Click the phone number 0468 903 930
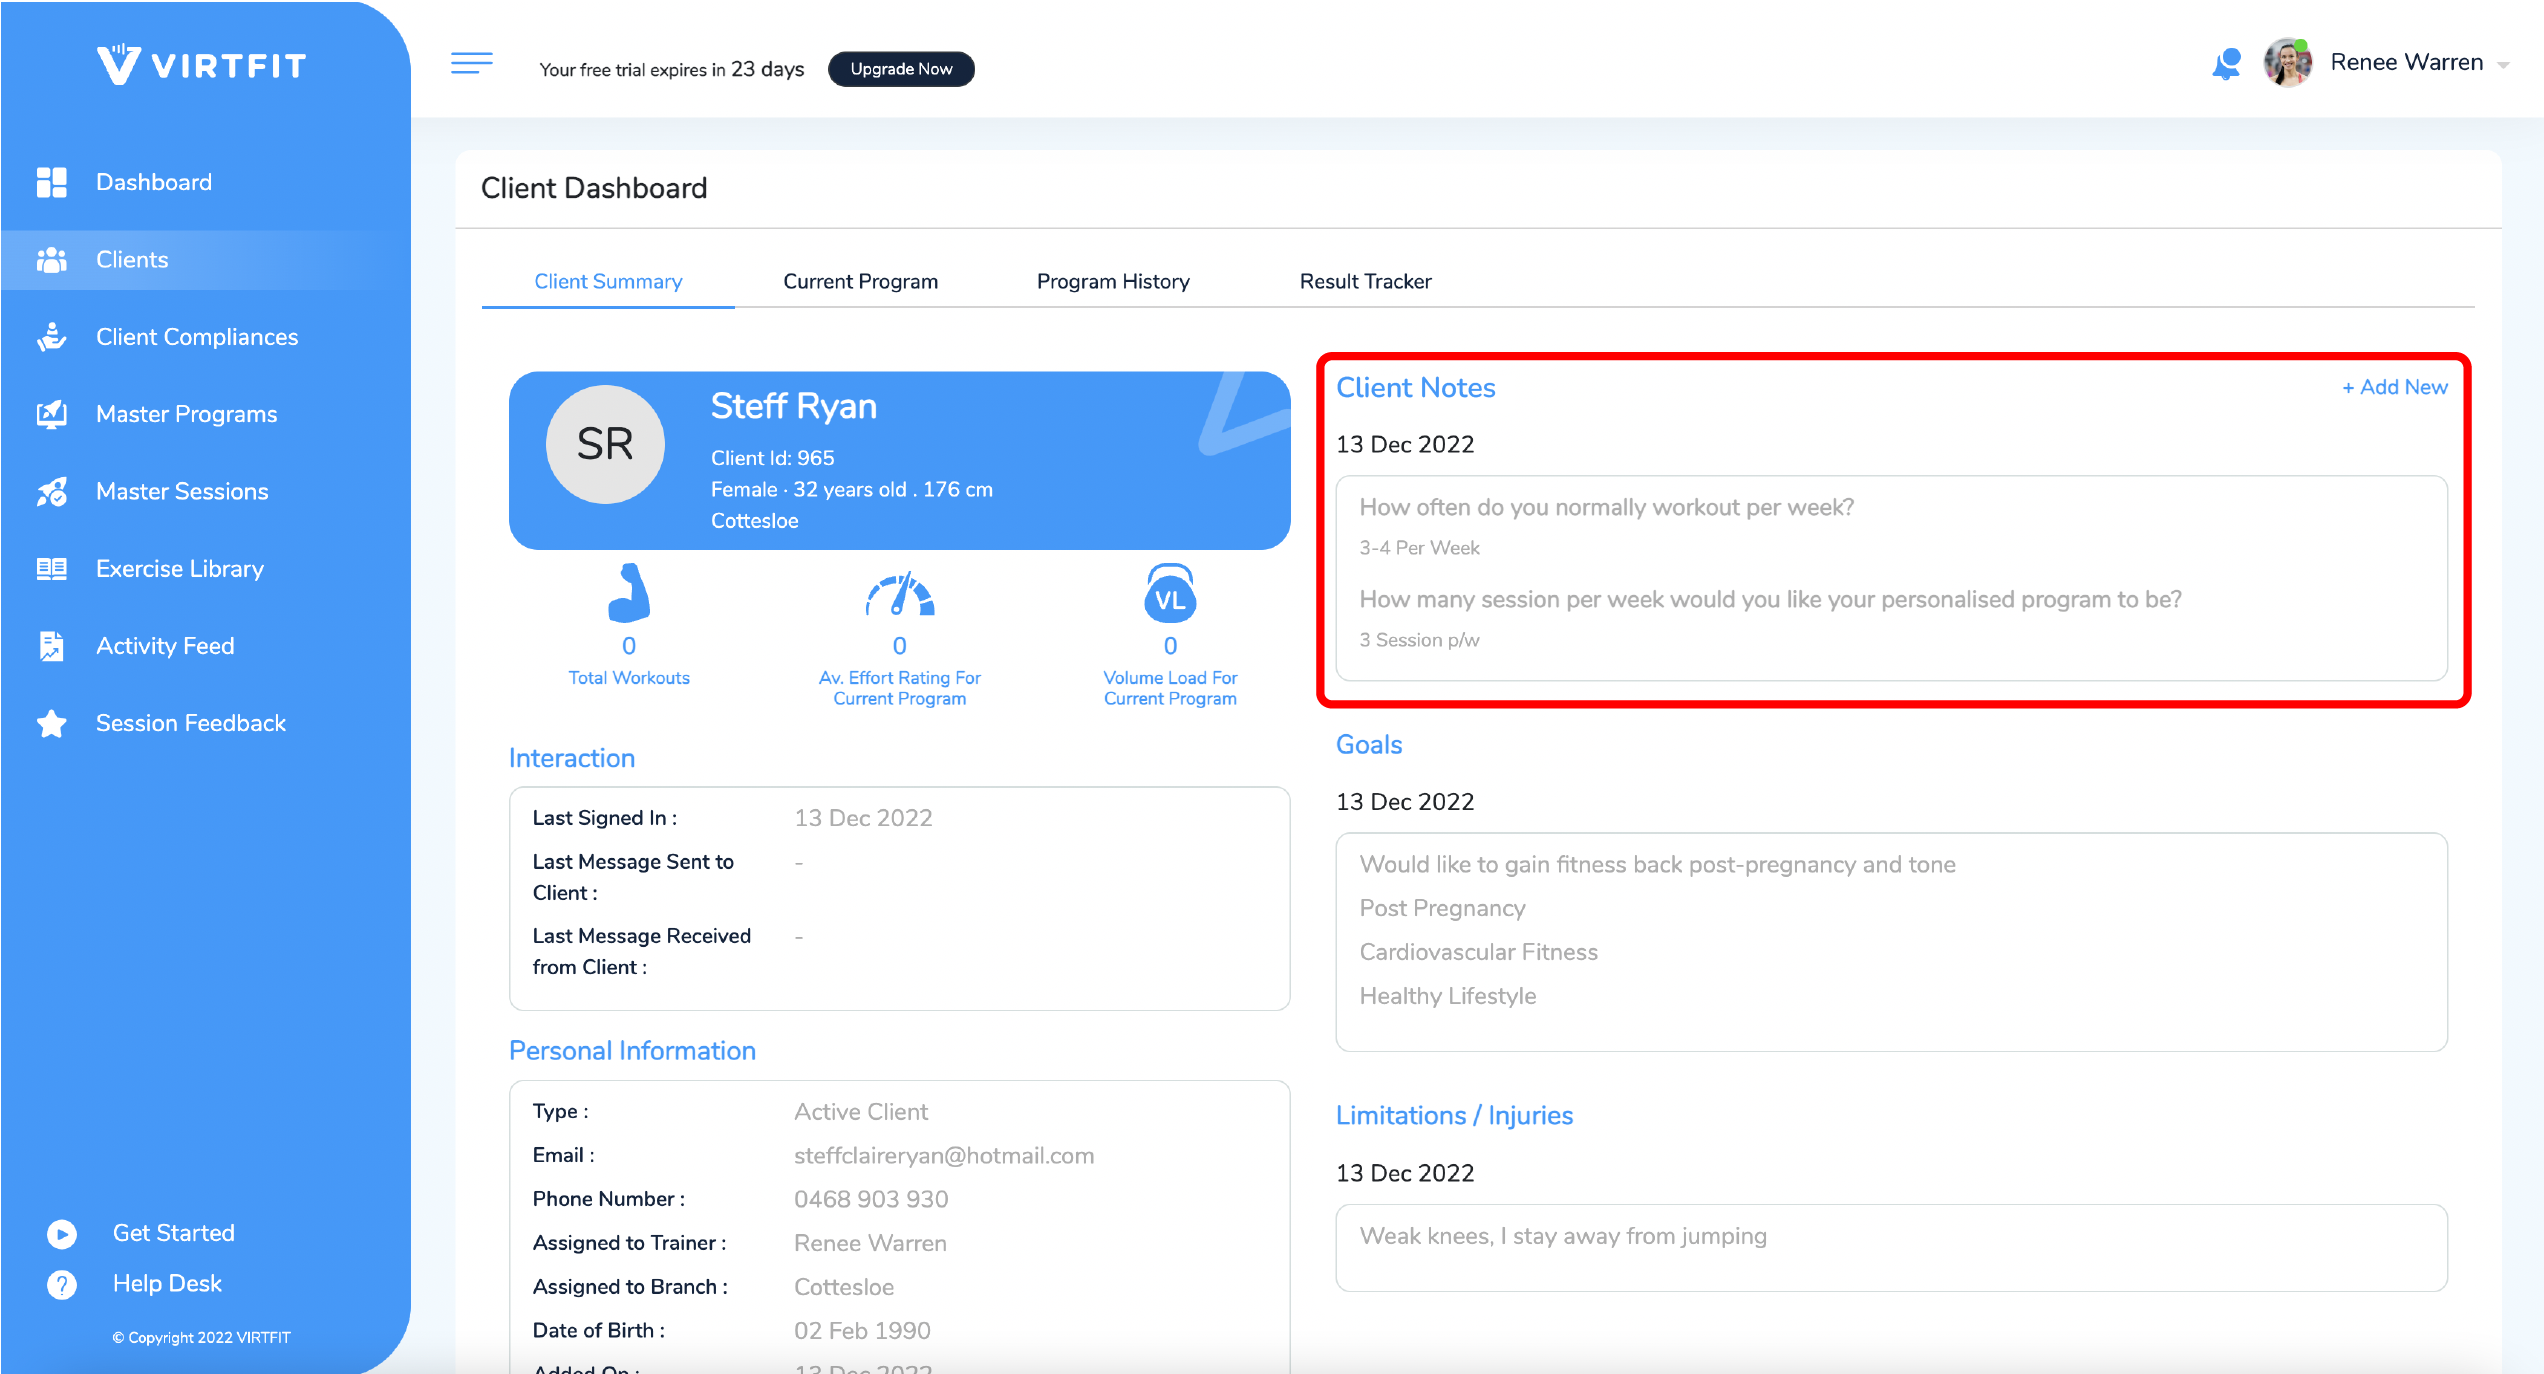 (x=871, y=1199)
